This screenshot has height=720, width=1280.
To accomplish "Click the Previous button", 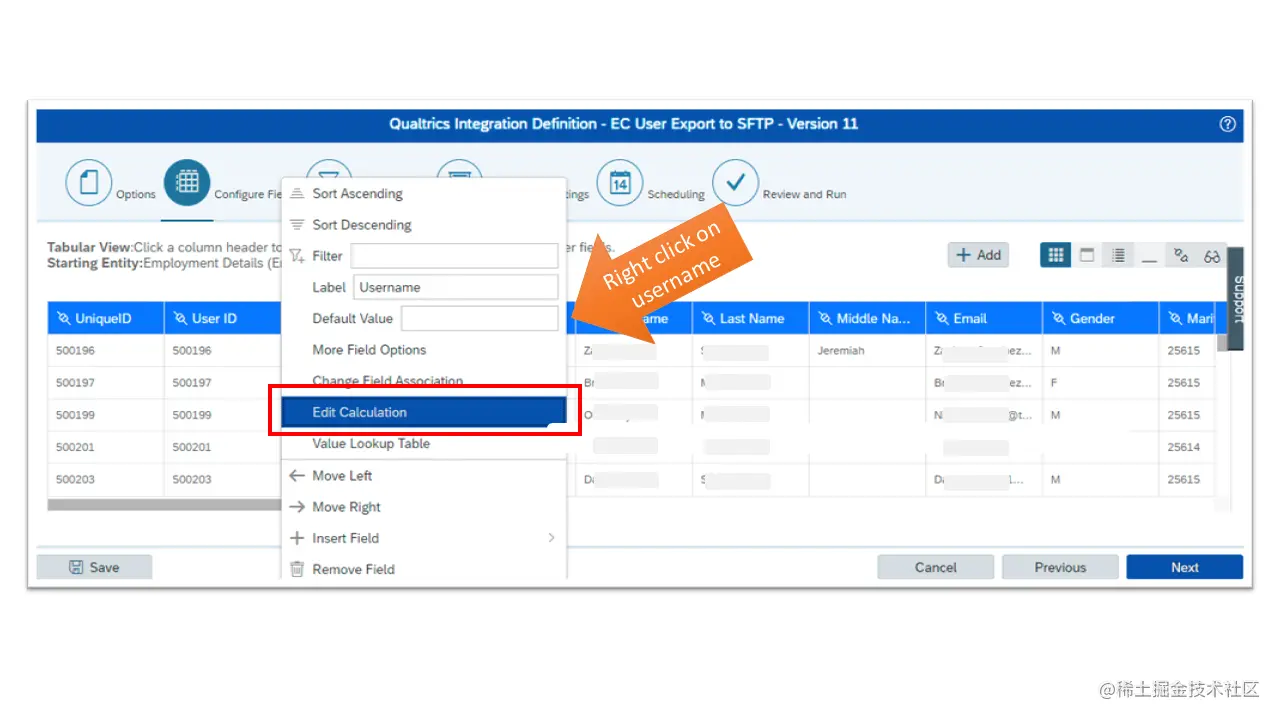I will [x=1060, y=567].
